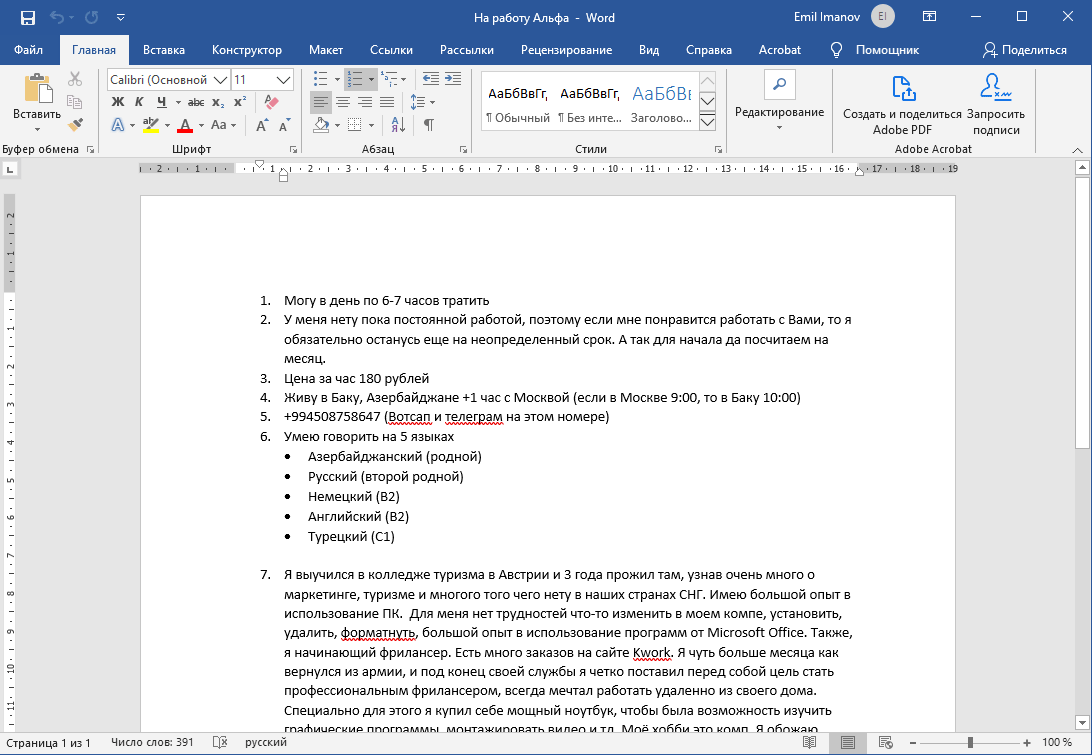Click the zoom slider in status bar
This screenshot has width=1092, height=755.
tap(968, 743)
